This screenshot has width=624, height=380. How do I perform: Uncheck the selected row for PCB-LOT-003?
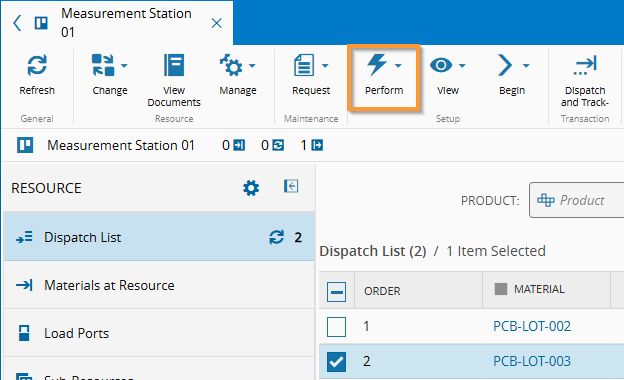(x=336, y=362)
